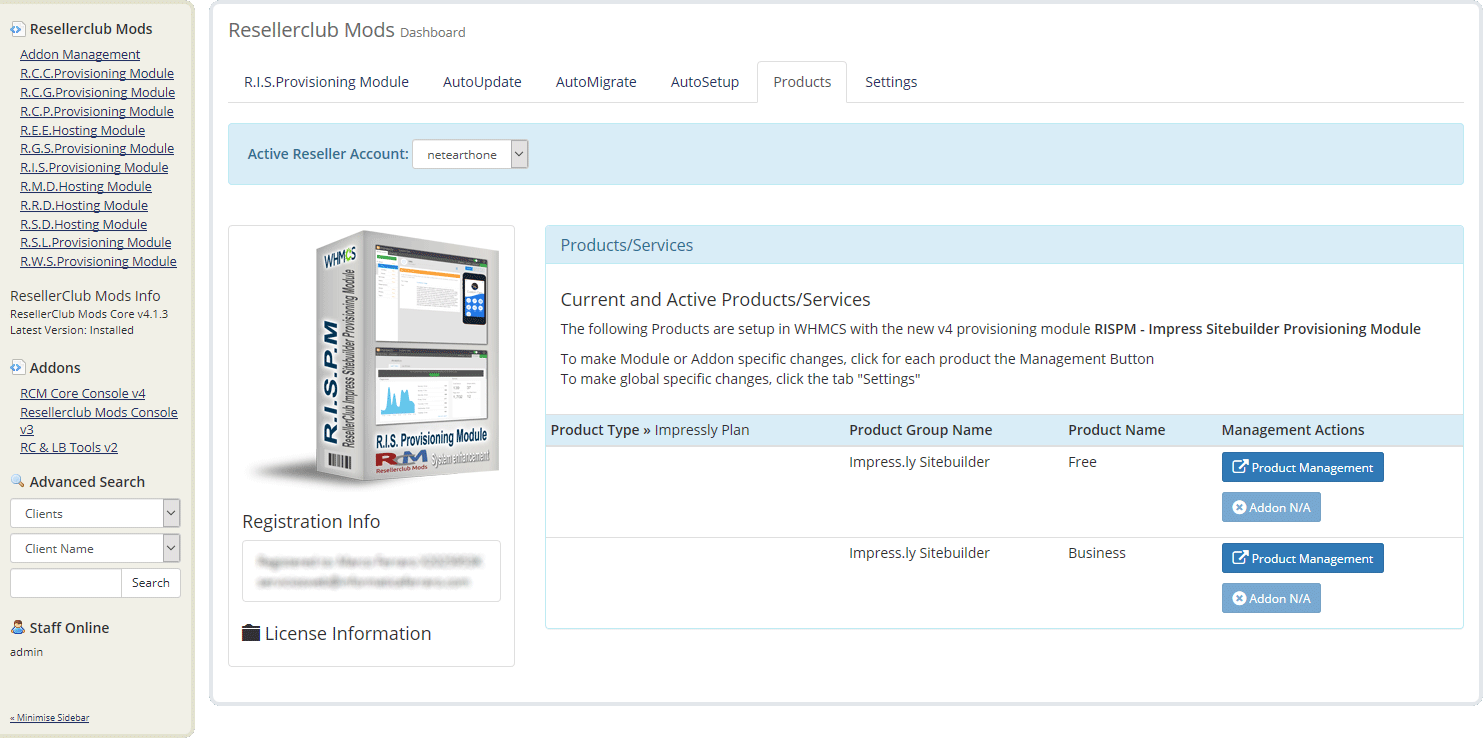Click the Search button in sidebar

pyautogui.click(x=151, y=583)
